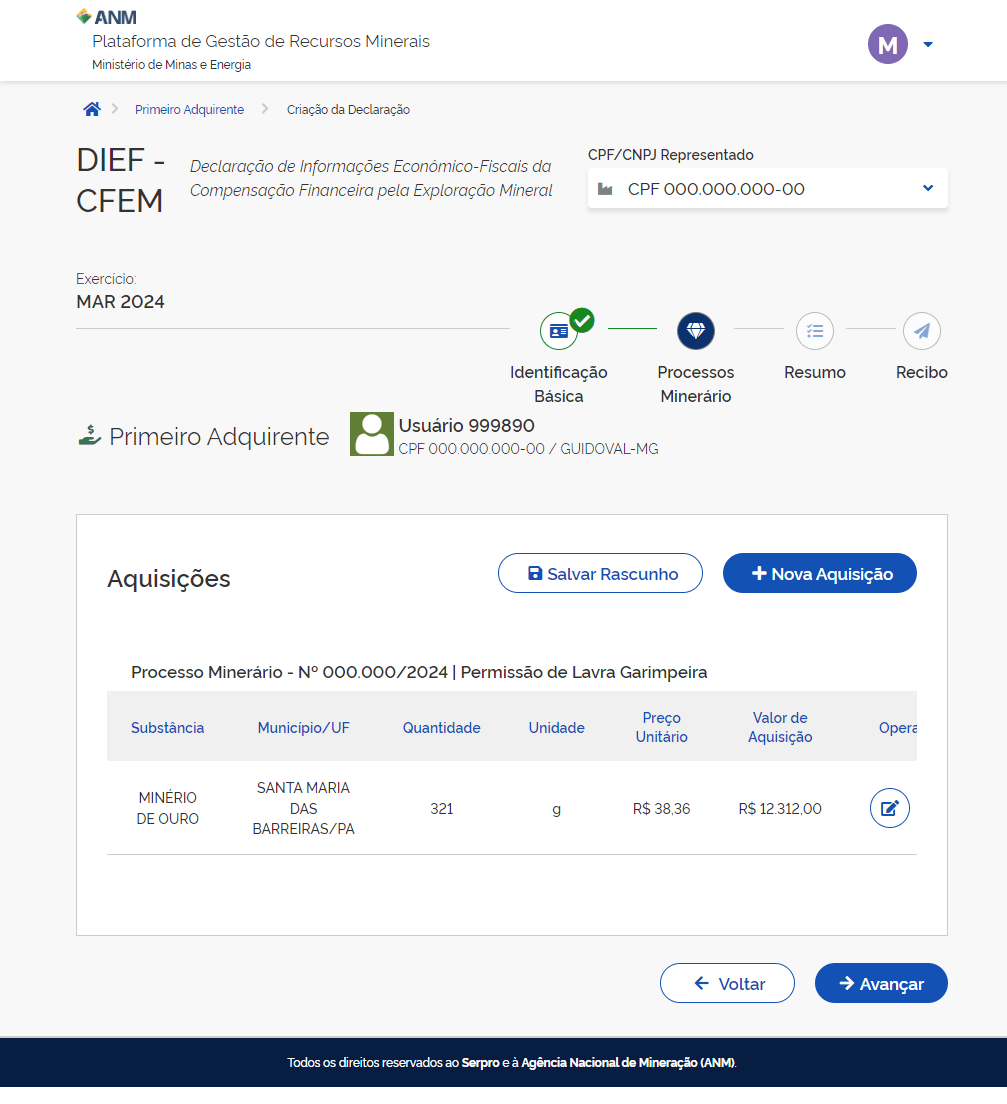Click the Valor de Aquisição column header
This screenshot has width=1007, height=1104.
click(780, 728)
